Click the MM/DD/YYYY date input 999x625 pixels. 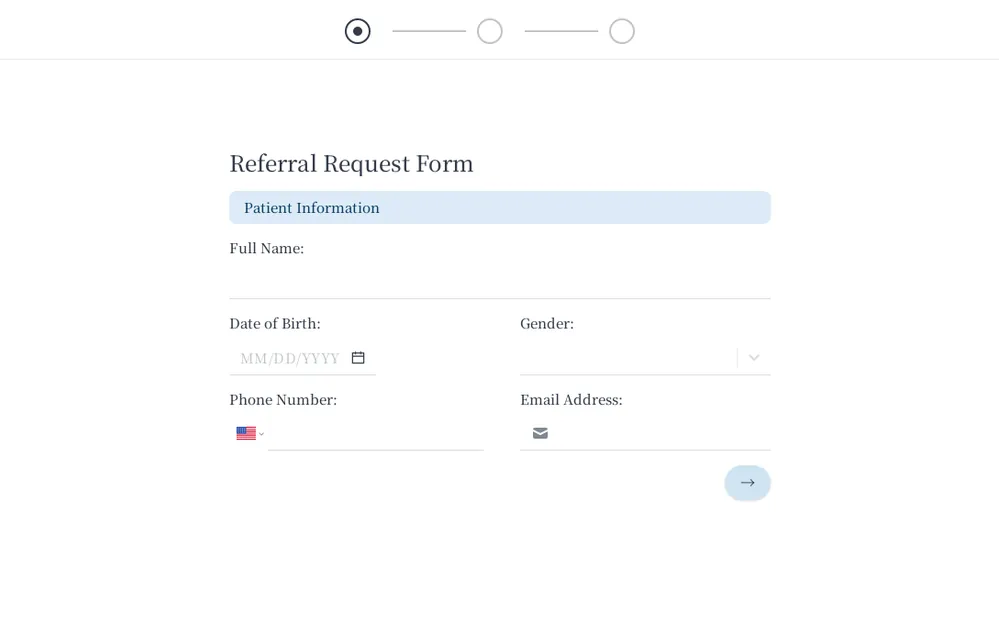coord(290,358)
